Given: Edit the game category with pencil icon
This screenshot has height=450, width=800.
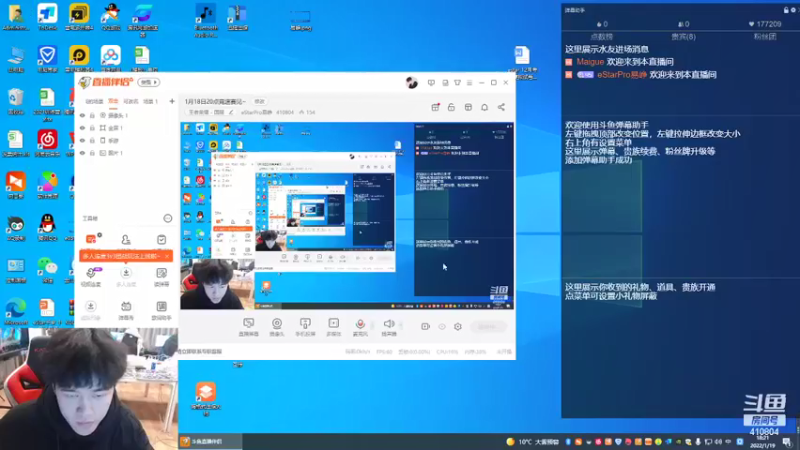Looking at the screenshot, I should [231, 112].
